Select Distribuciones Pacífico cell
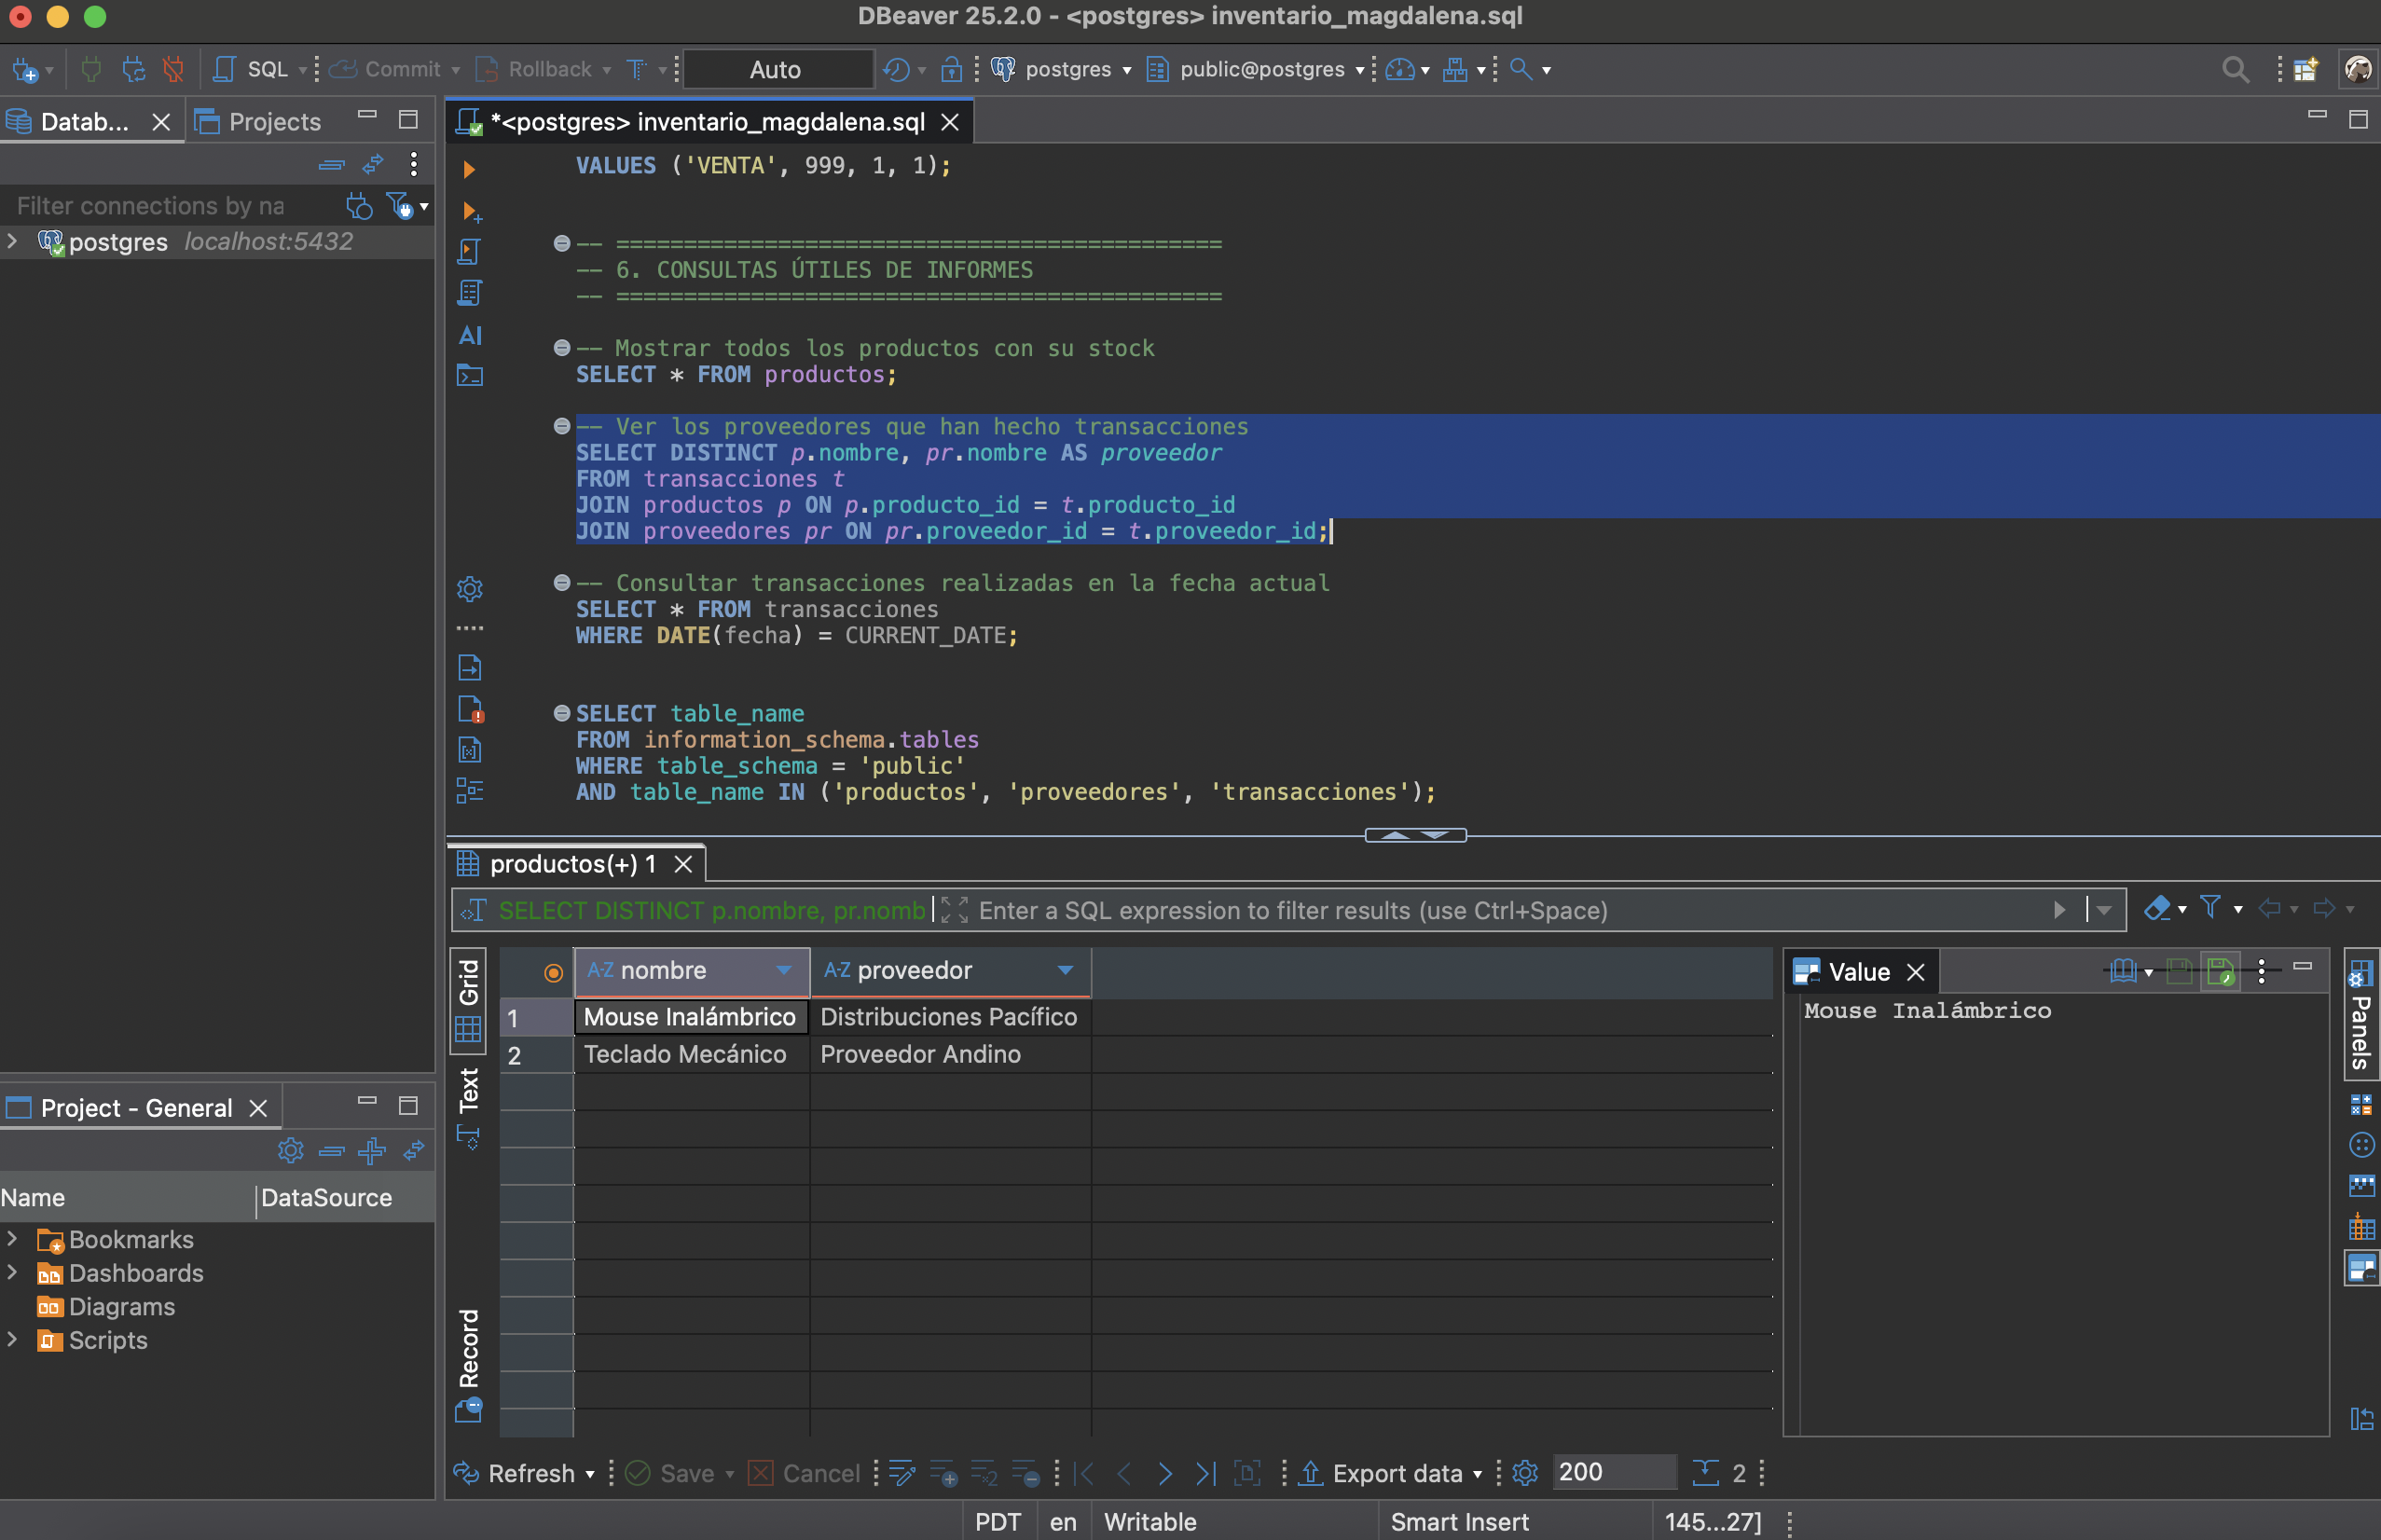Image resolution: width=2381 pixels, height=1540 pixels. [949, 1017]
